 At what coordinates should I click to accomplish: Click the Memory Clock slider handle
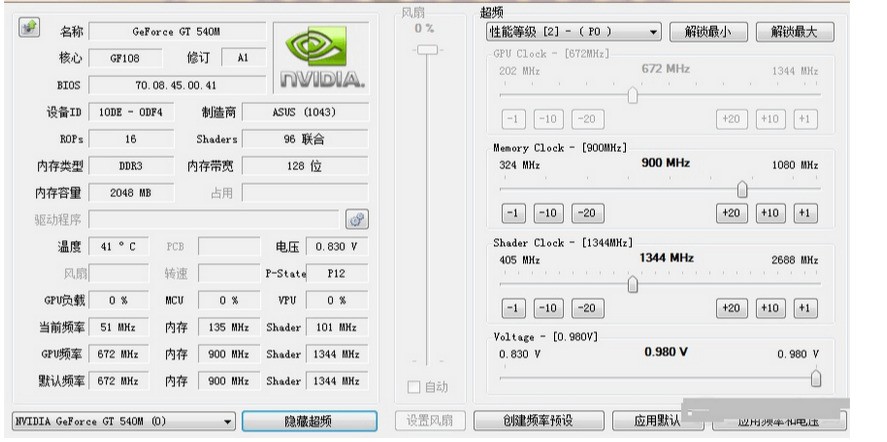point(742,190)
